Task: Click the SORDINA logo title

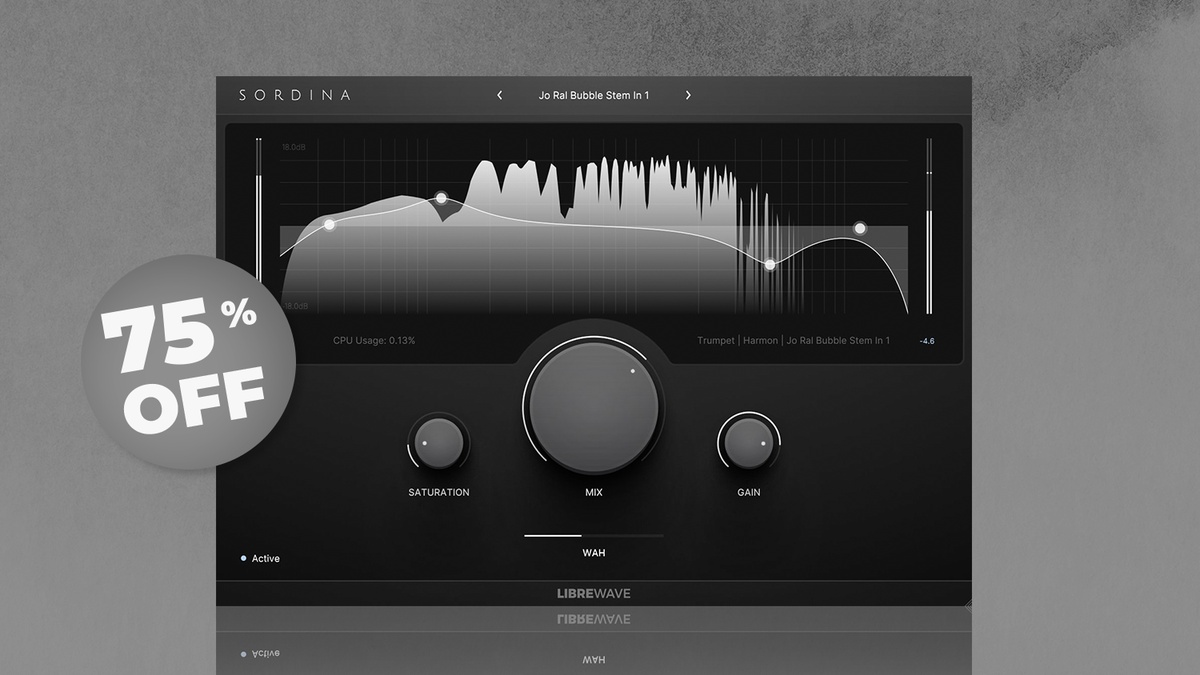Action: tap(295, 95)
